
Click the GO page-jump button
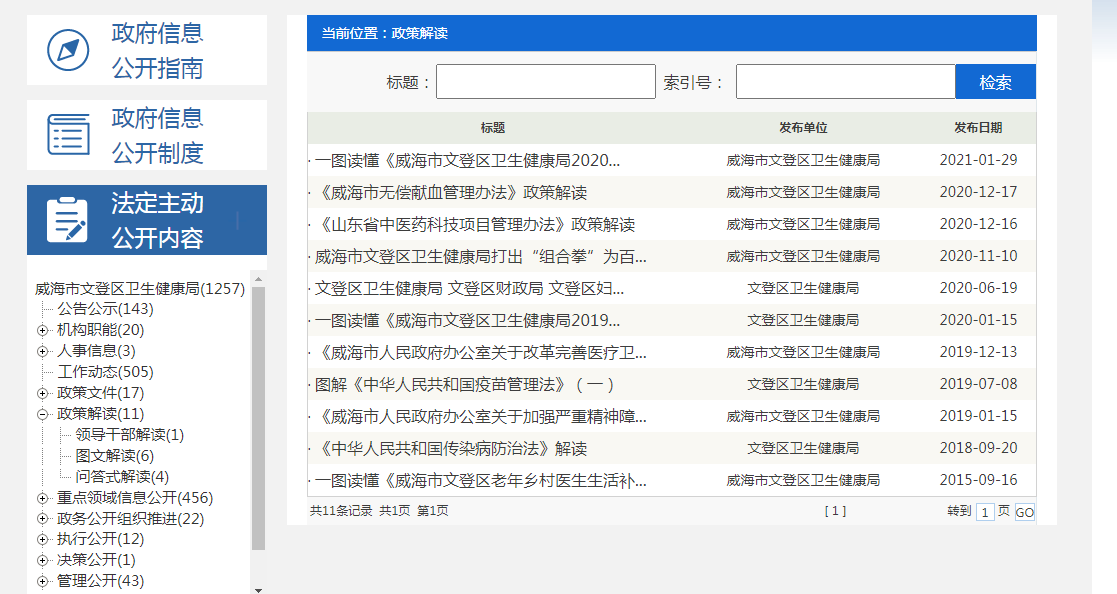point(1024,510)
